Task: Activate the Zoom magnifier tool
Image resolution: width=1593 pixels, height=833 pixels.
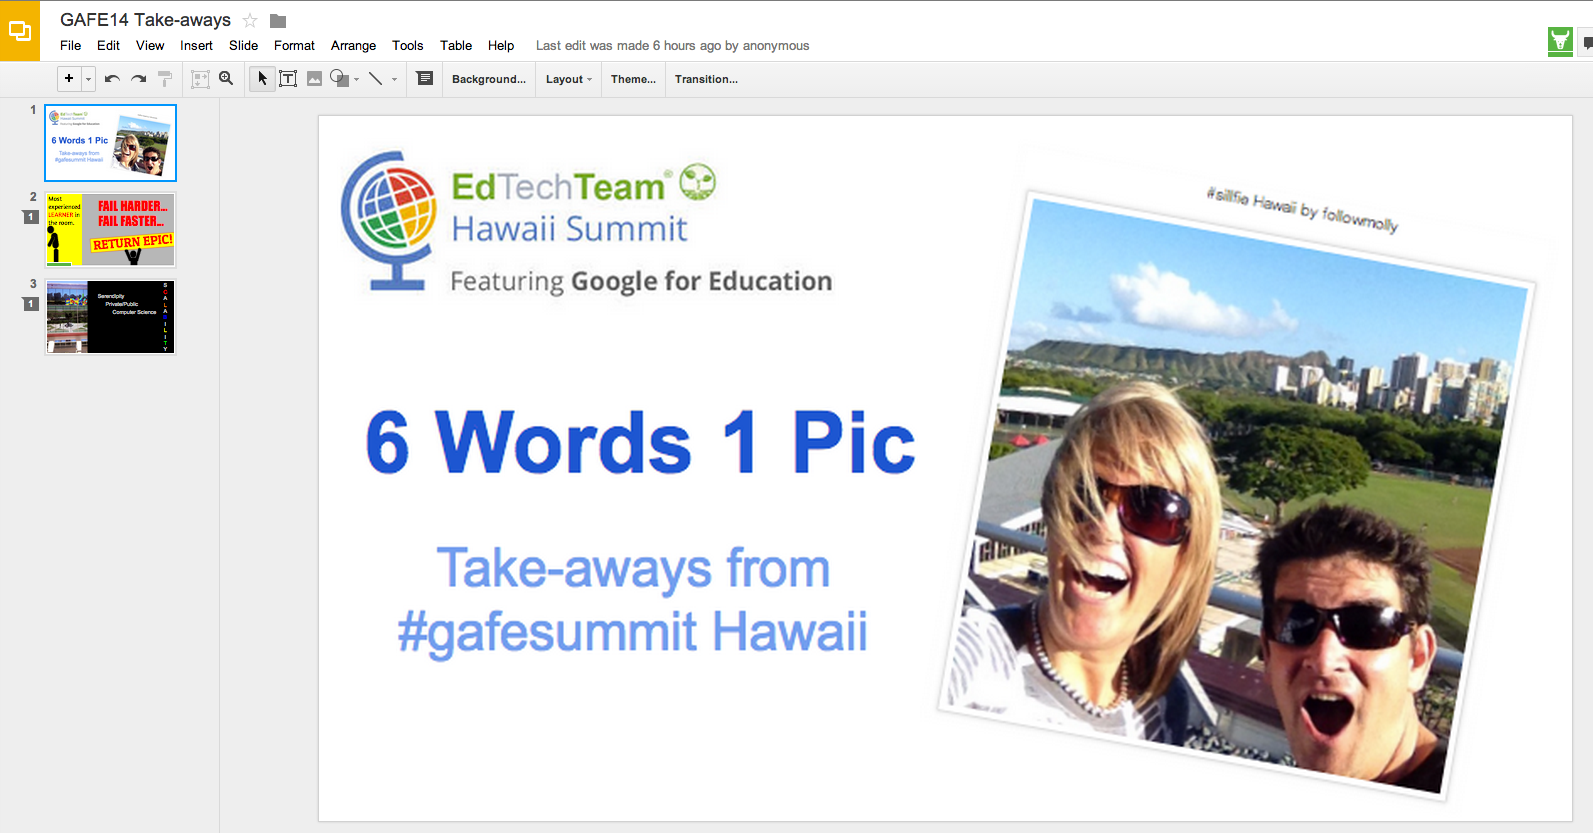Action: 226,78
